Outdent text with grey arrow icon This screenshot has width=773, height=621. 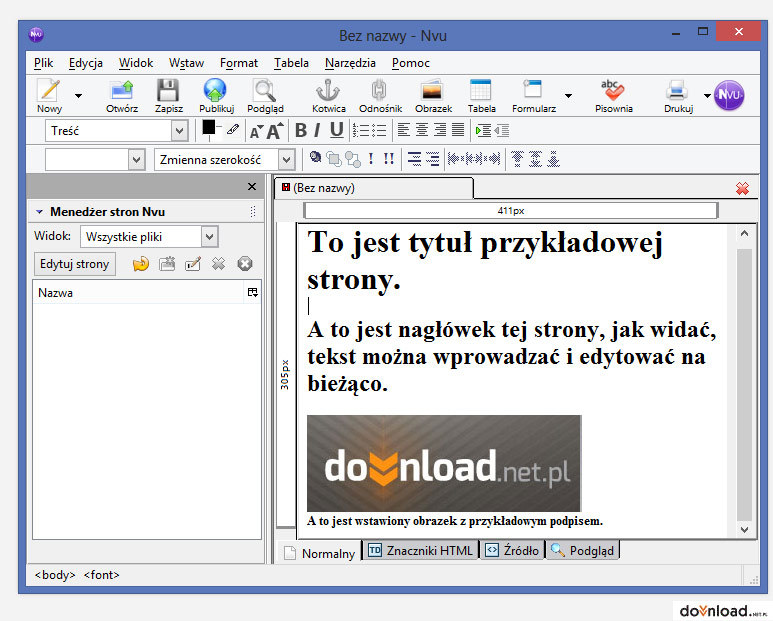coord(501,131)
